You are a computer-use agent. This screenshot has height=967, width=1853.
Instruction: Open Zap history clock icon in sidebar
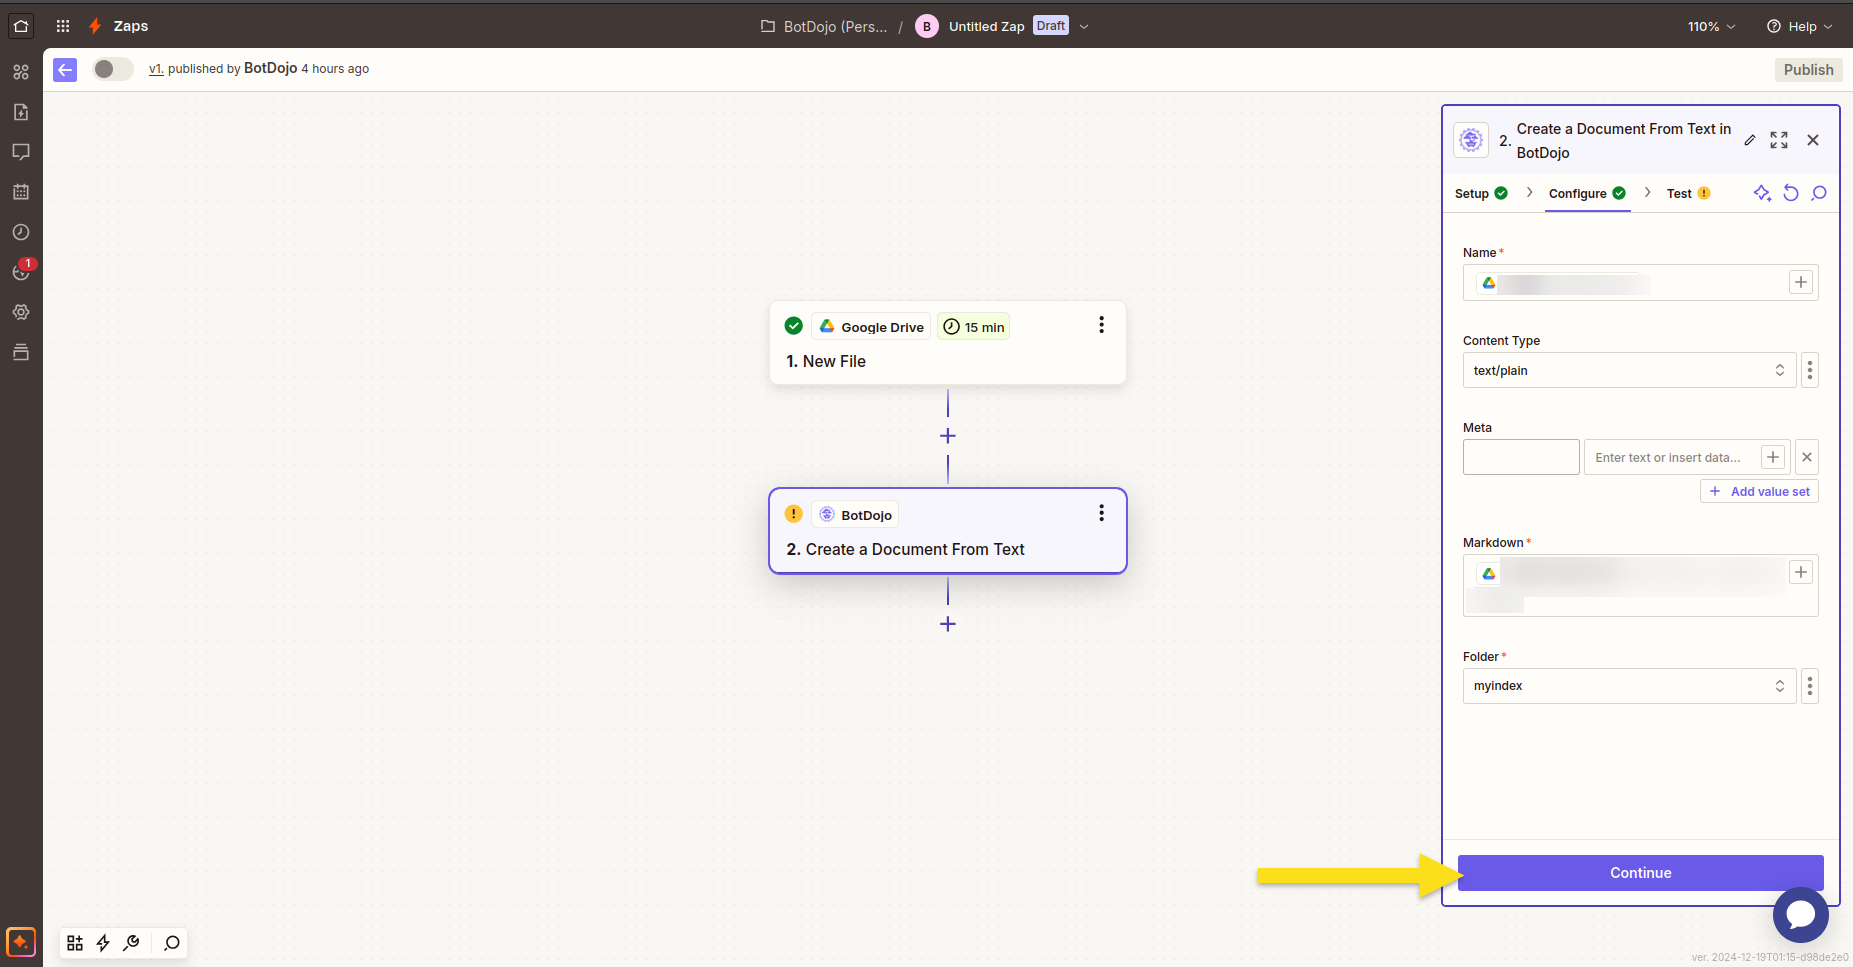click(21, 232)
